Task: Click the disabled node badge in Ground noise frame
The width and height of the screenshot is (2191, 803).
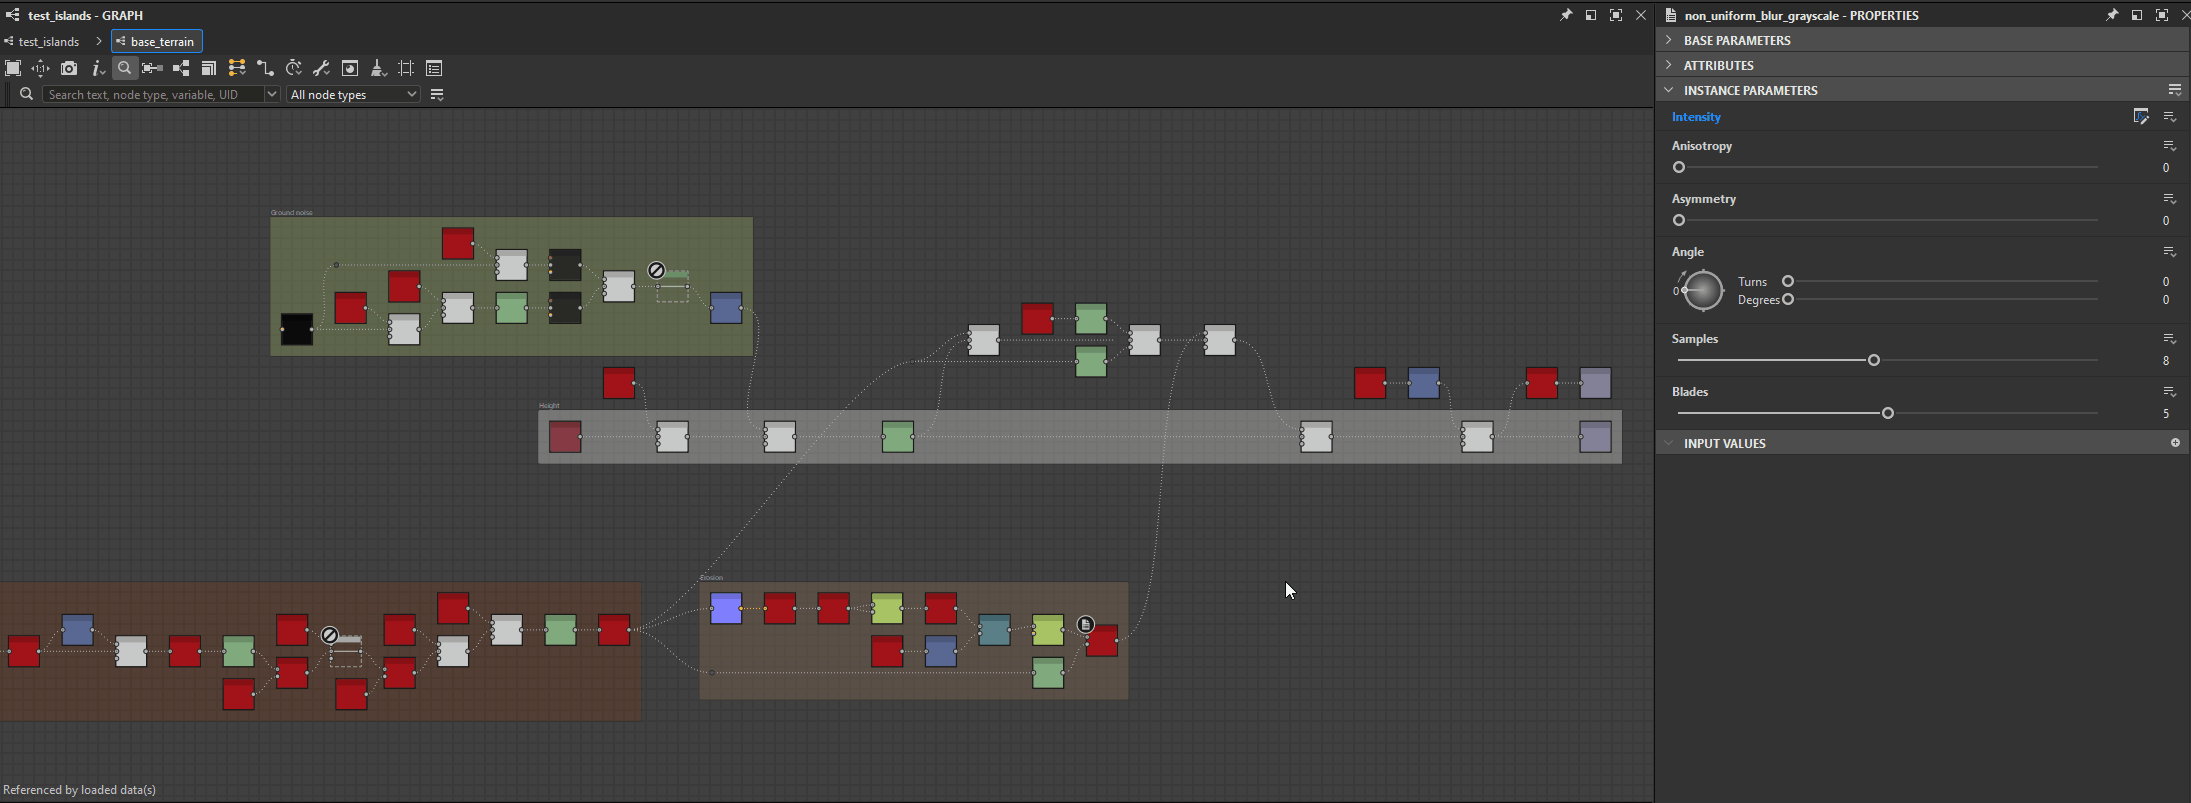Action: click(x=656, y=270)
